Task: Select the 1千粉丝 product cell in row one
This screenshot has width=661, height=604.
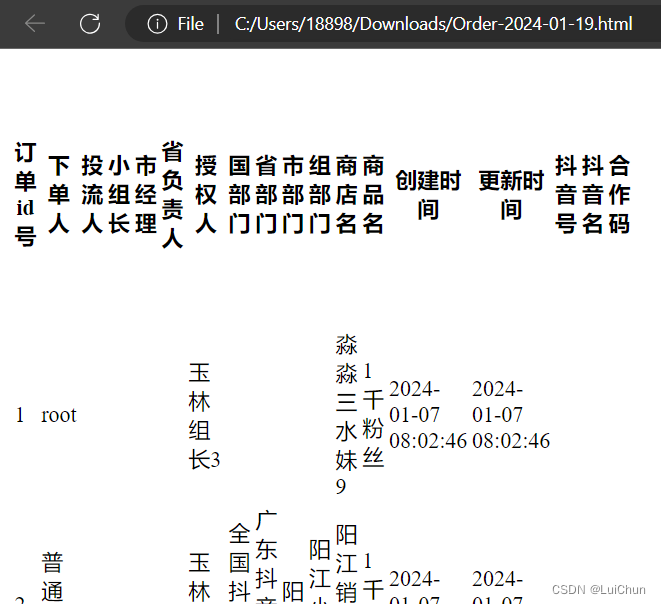Action: click(x=372, y=415)
